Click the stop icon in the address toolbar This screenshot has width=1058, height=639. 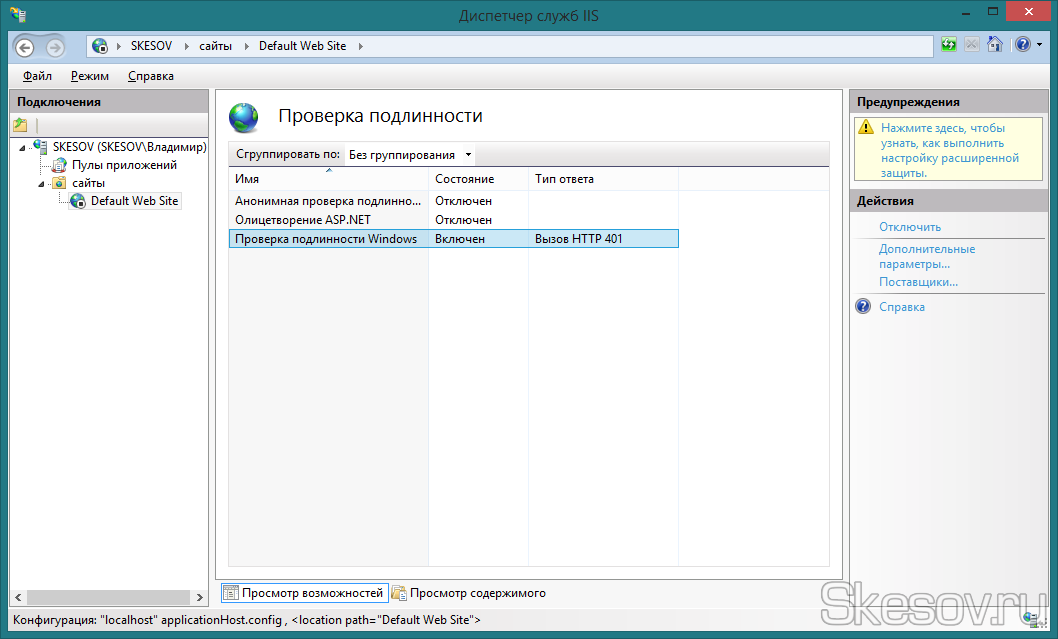[x=971, y=45]
